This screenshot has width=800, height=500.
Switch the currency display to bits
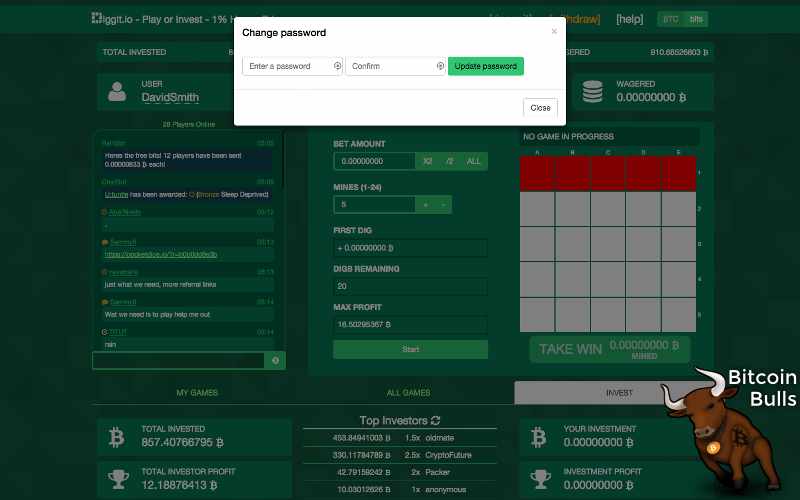(x=696, y=19)
